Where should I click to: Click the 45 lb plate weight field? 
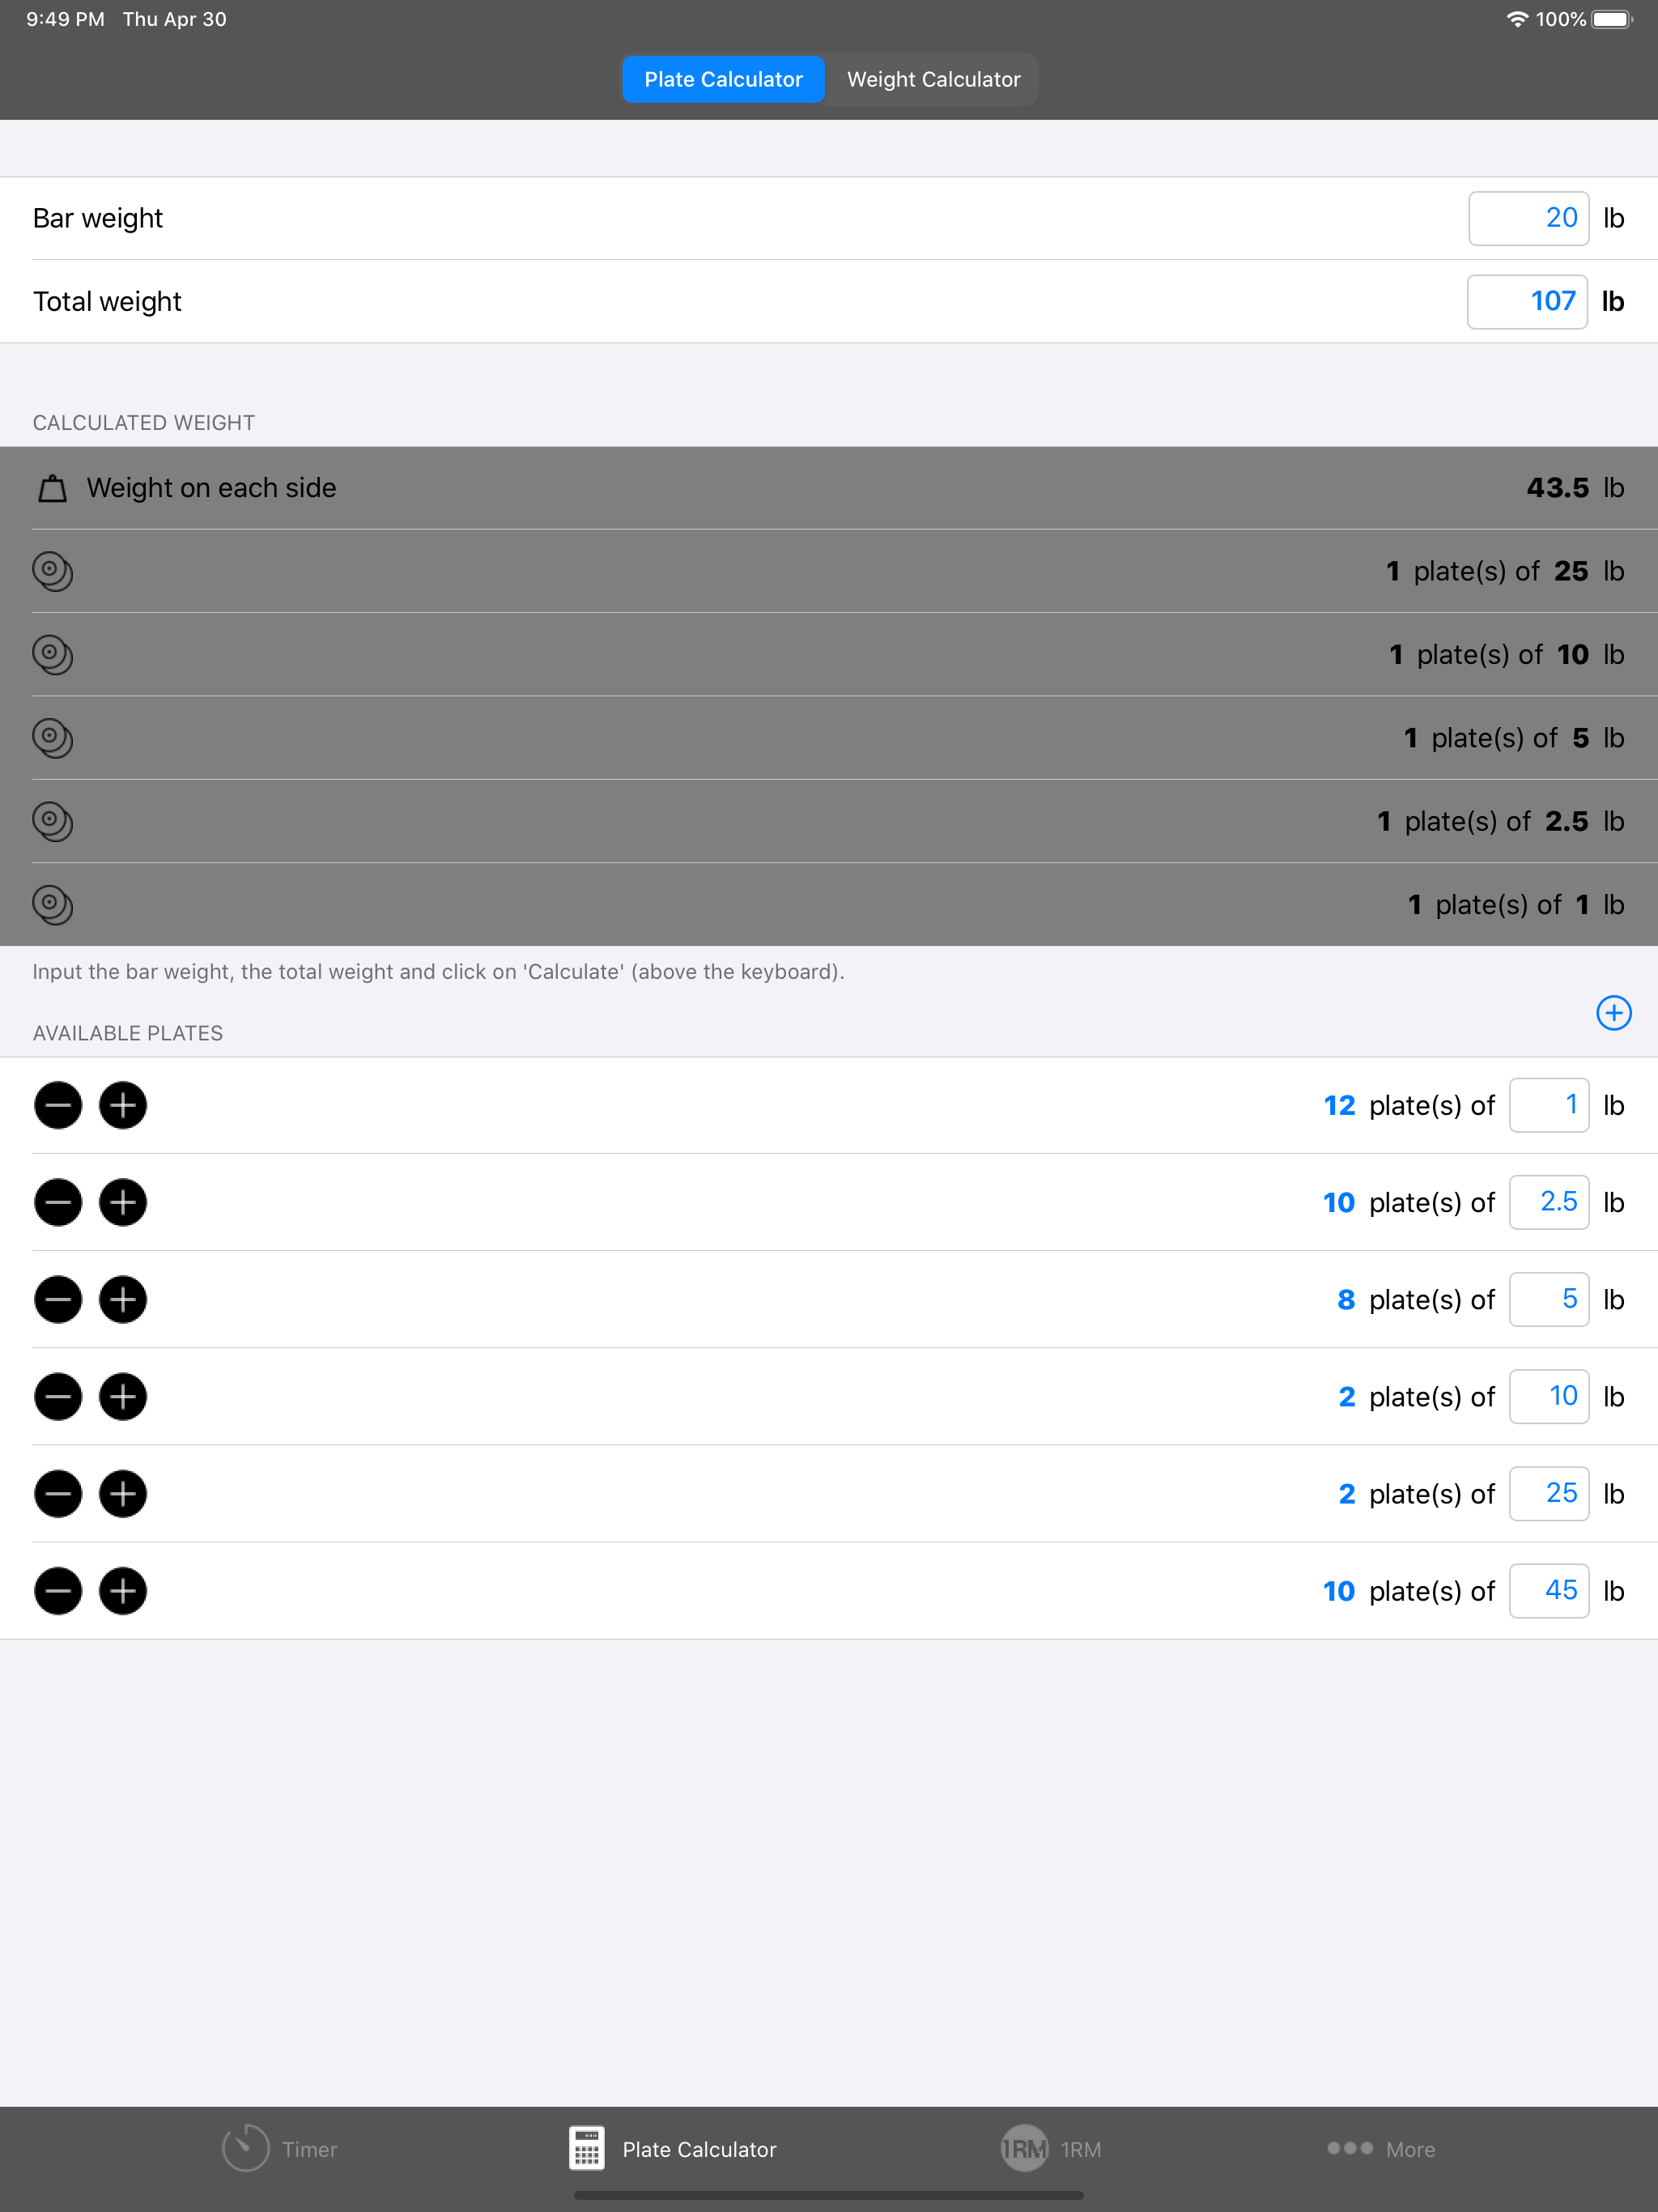tap(1549, 1590)
